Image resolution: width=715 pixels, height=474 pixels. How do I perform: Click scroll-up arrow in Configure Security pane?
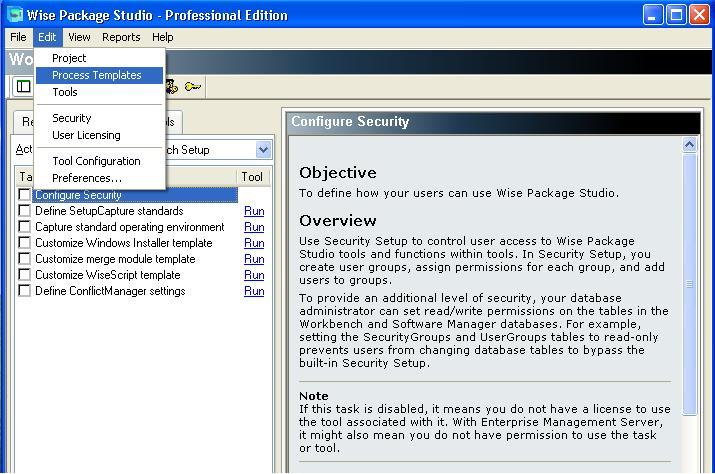pyautogui.click(x=689, y=145)
